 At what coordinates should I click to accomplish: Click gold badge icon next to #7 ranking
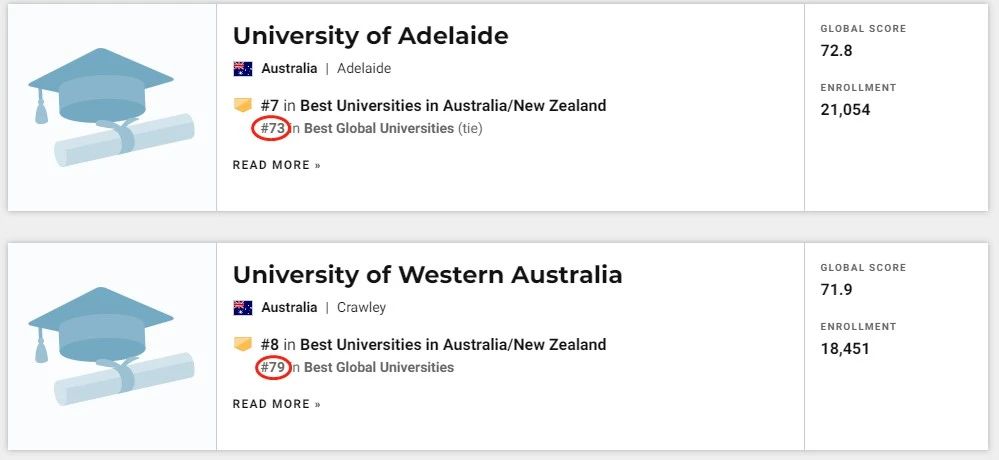pyautogui.click(x=243, y=105)
